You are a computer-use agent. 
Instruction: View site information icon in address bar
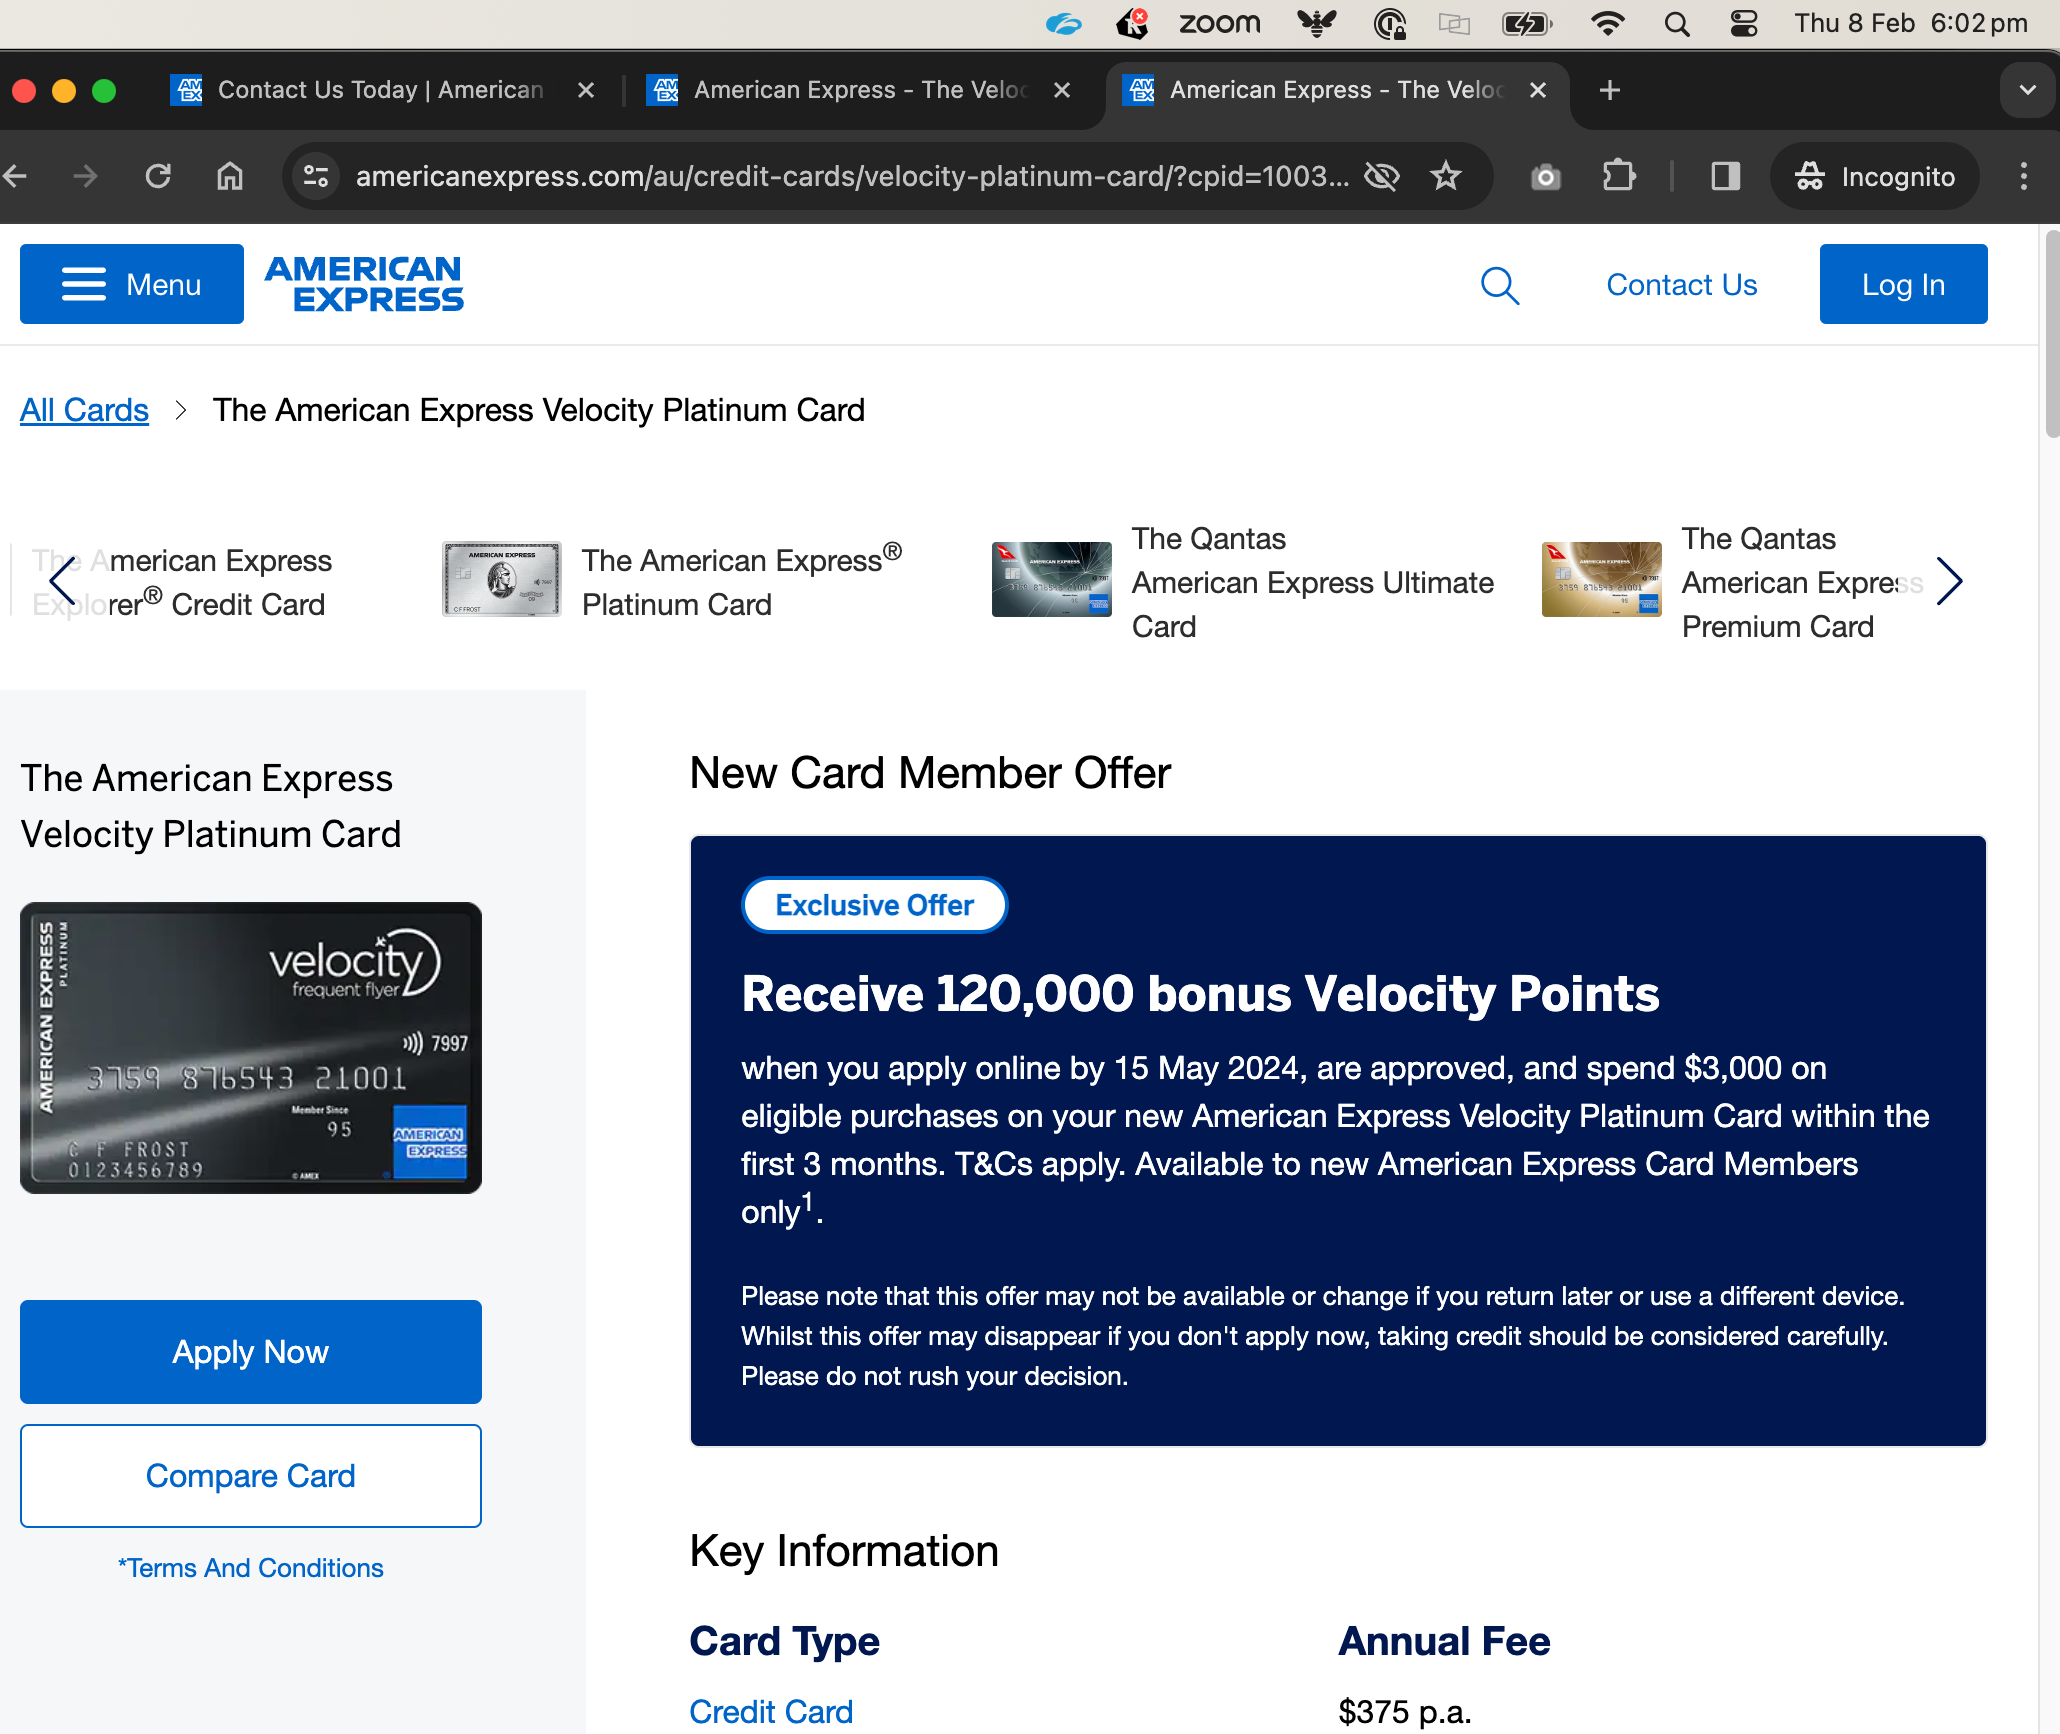[316, 176]
